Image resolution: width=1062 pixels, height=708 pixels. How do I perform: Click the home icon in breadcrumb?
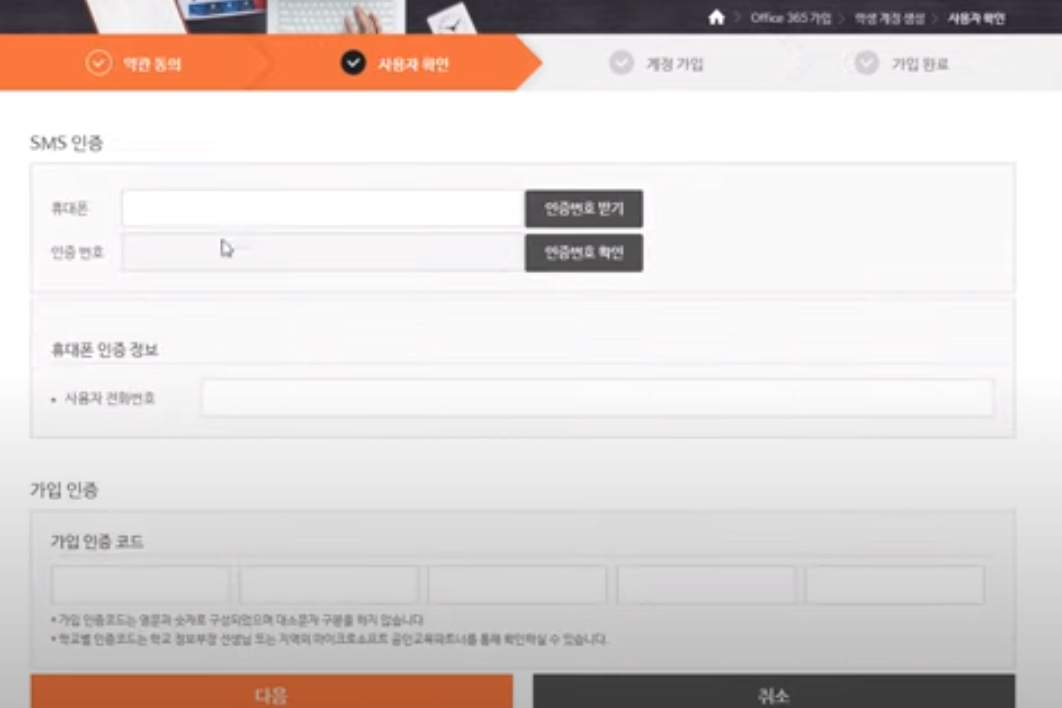click(x=716, y=18)
